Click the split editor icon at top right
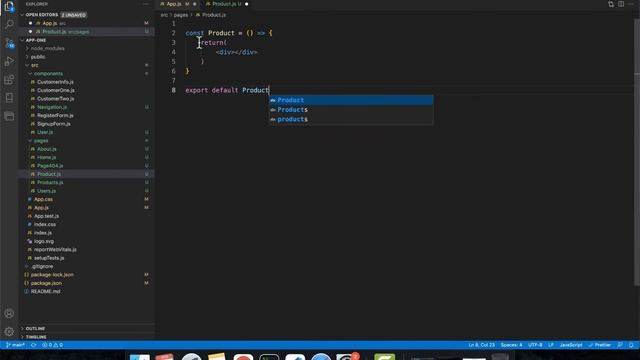Viewport: 640px width, 360px height. (x=621, y=4)
